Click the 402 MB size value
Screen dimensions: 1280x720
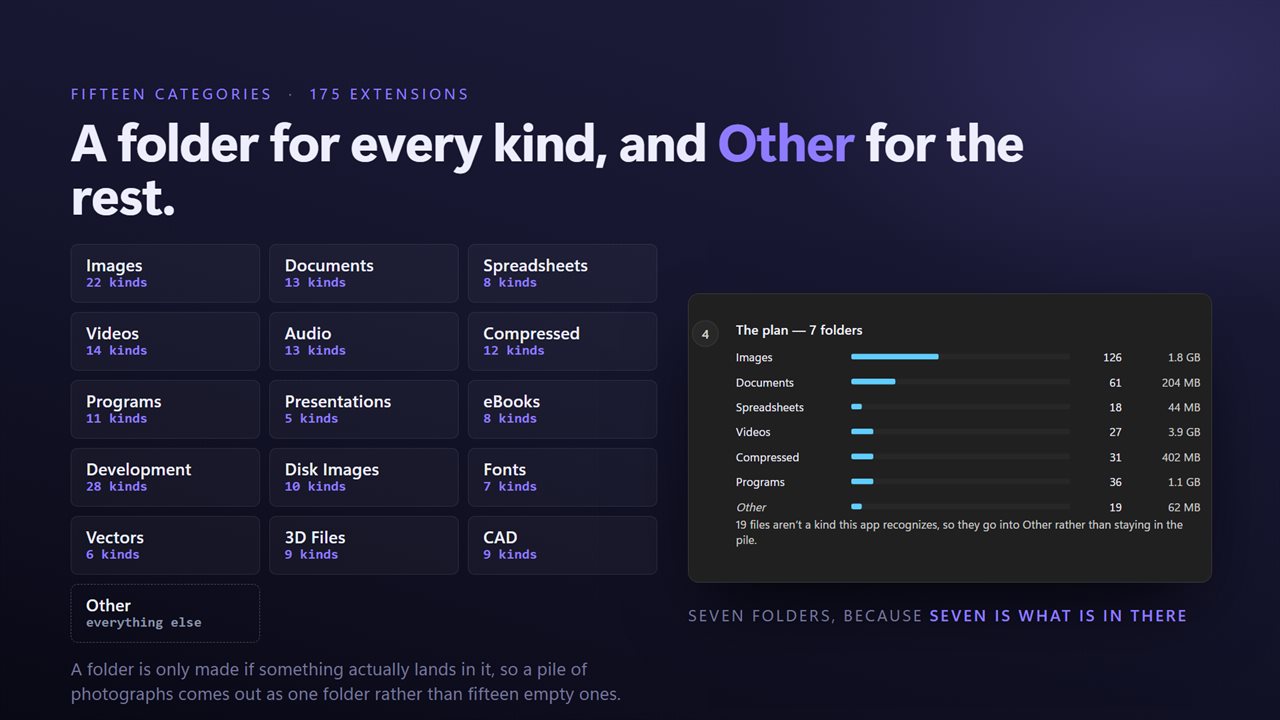[1180, 457]
